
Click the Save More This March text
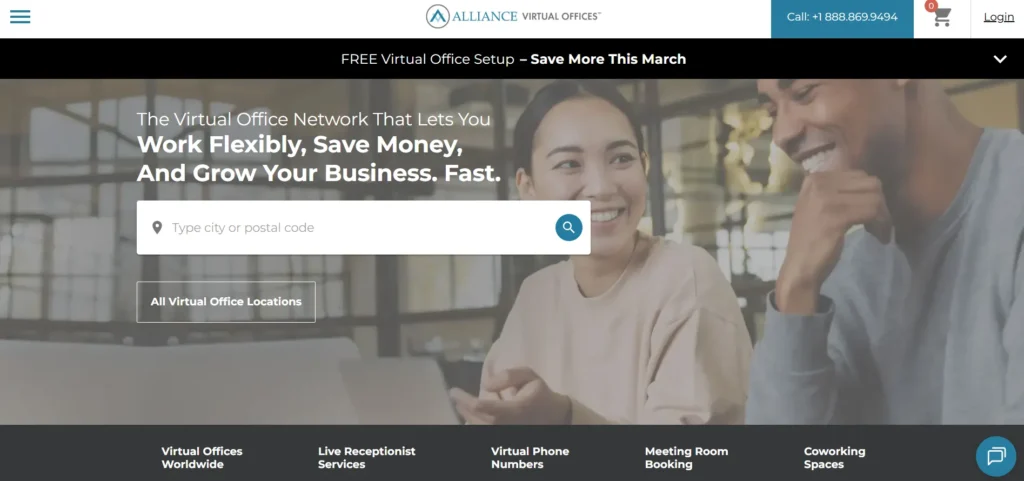point(608,59)
